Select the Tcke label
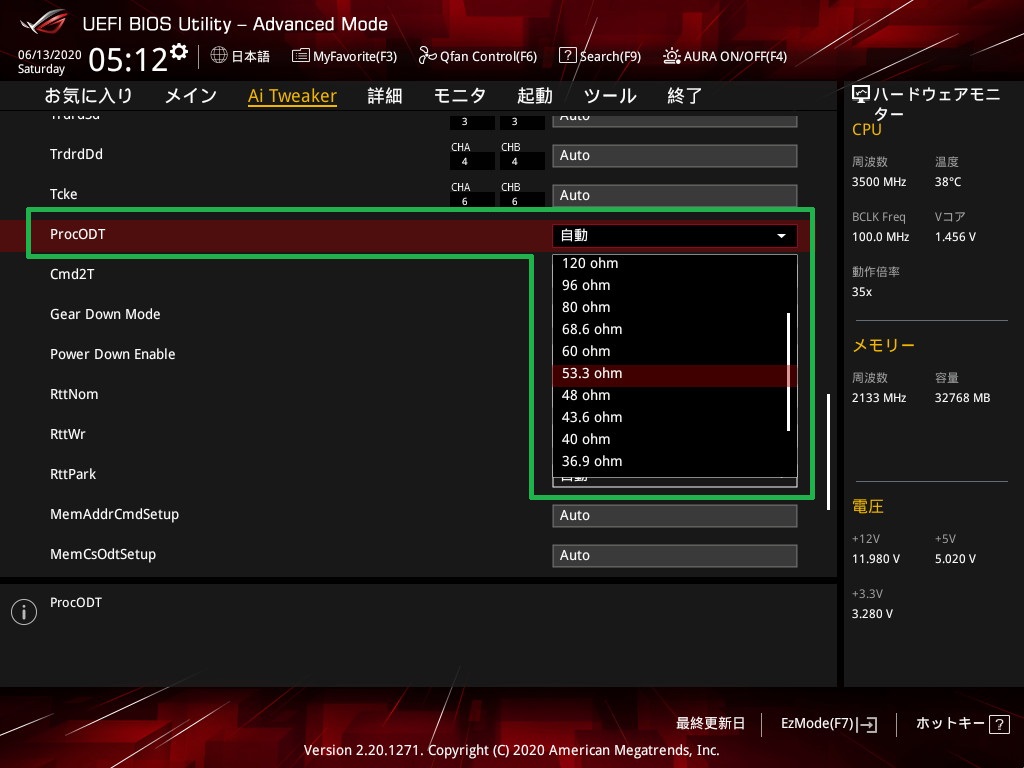Screen dimensions: 1024x768 point(63,194)
